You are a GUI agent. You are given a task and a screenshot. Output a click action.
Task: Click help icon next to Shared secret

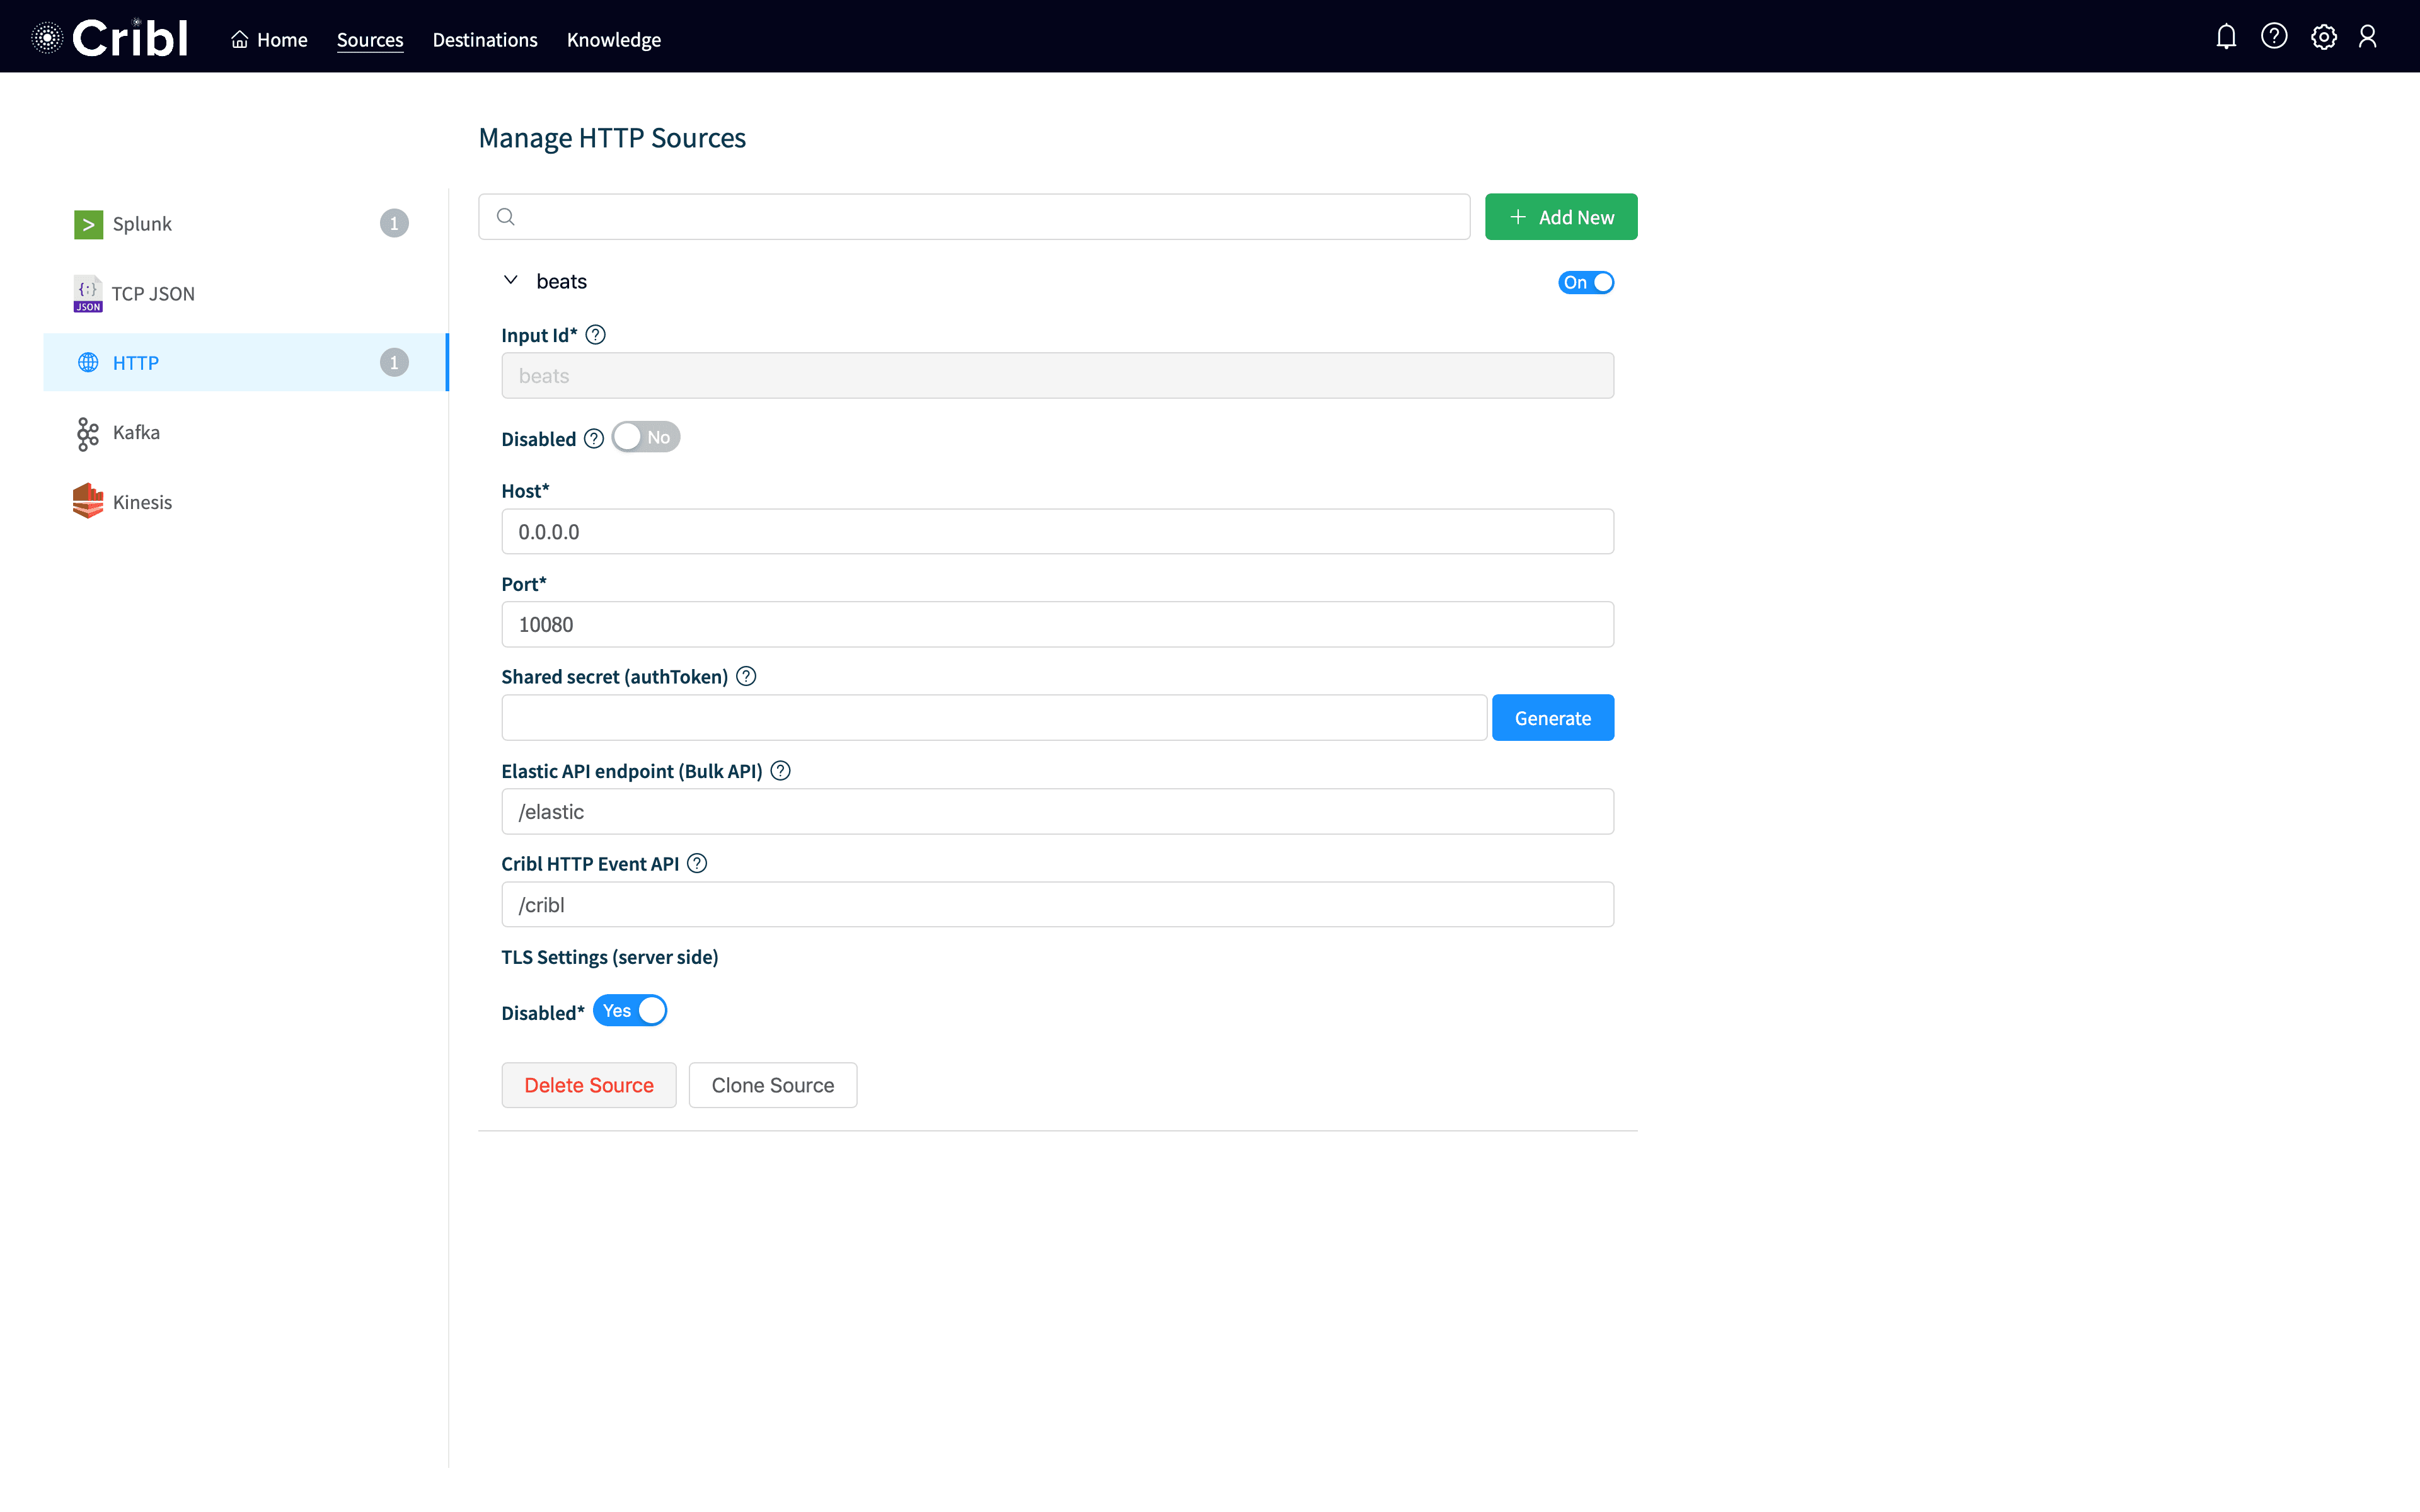click(x=746, y=676)
